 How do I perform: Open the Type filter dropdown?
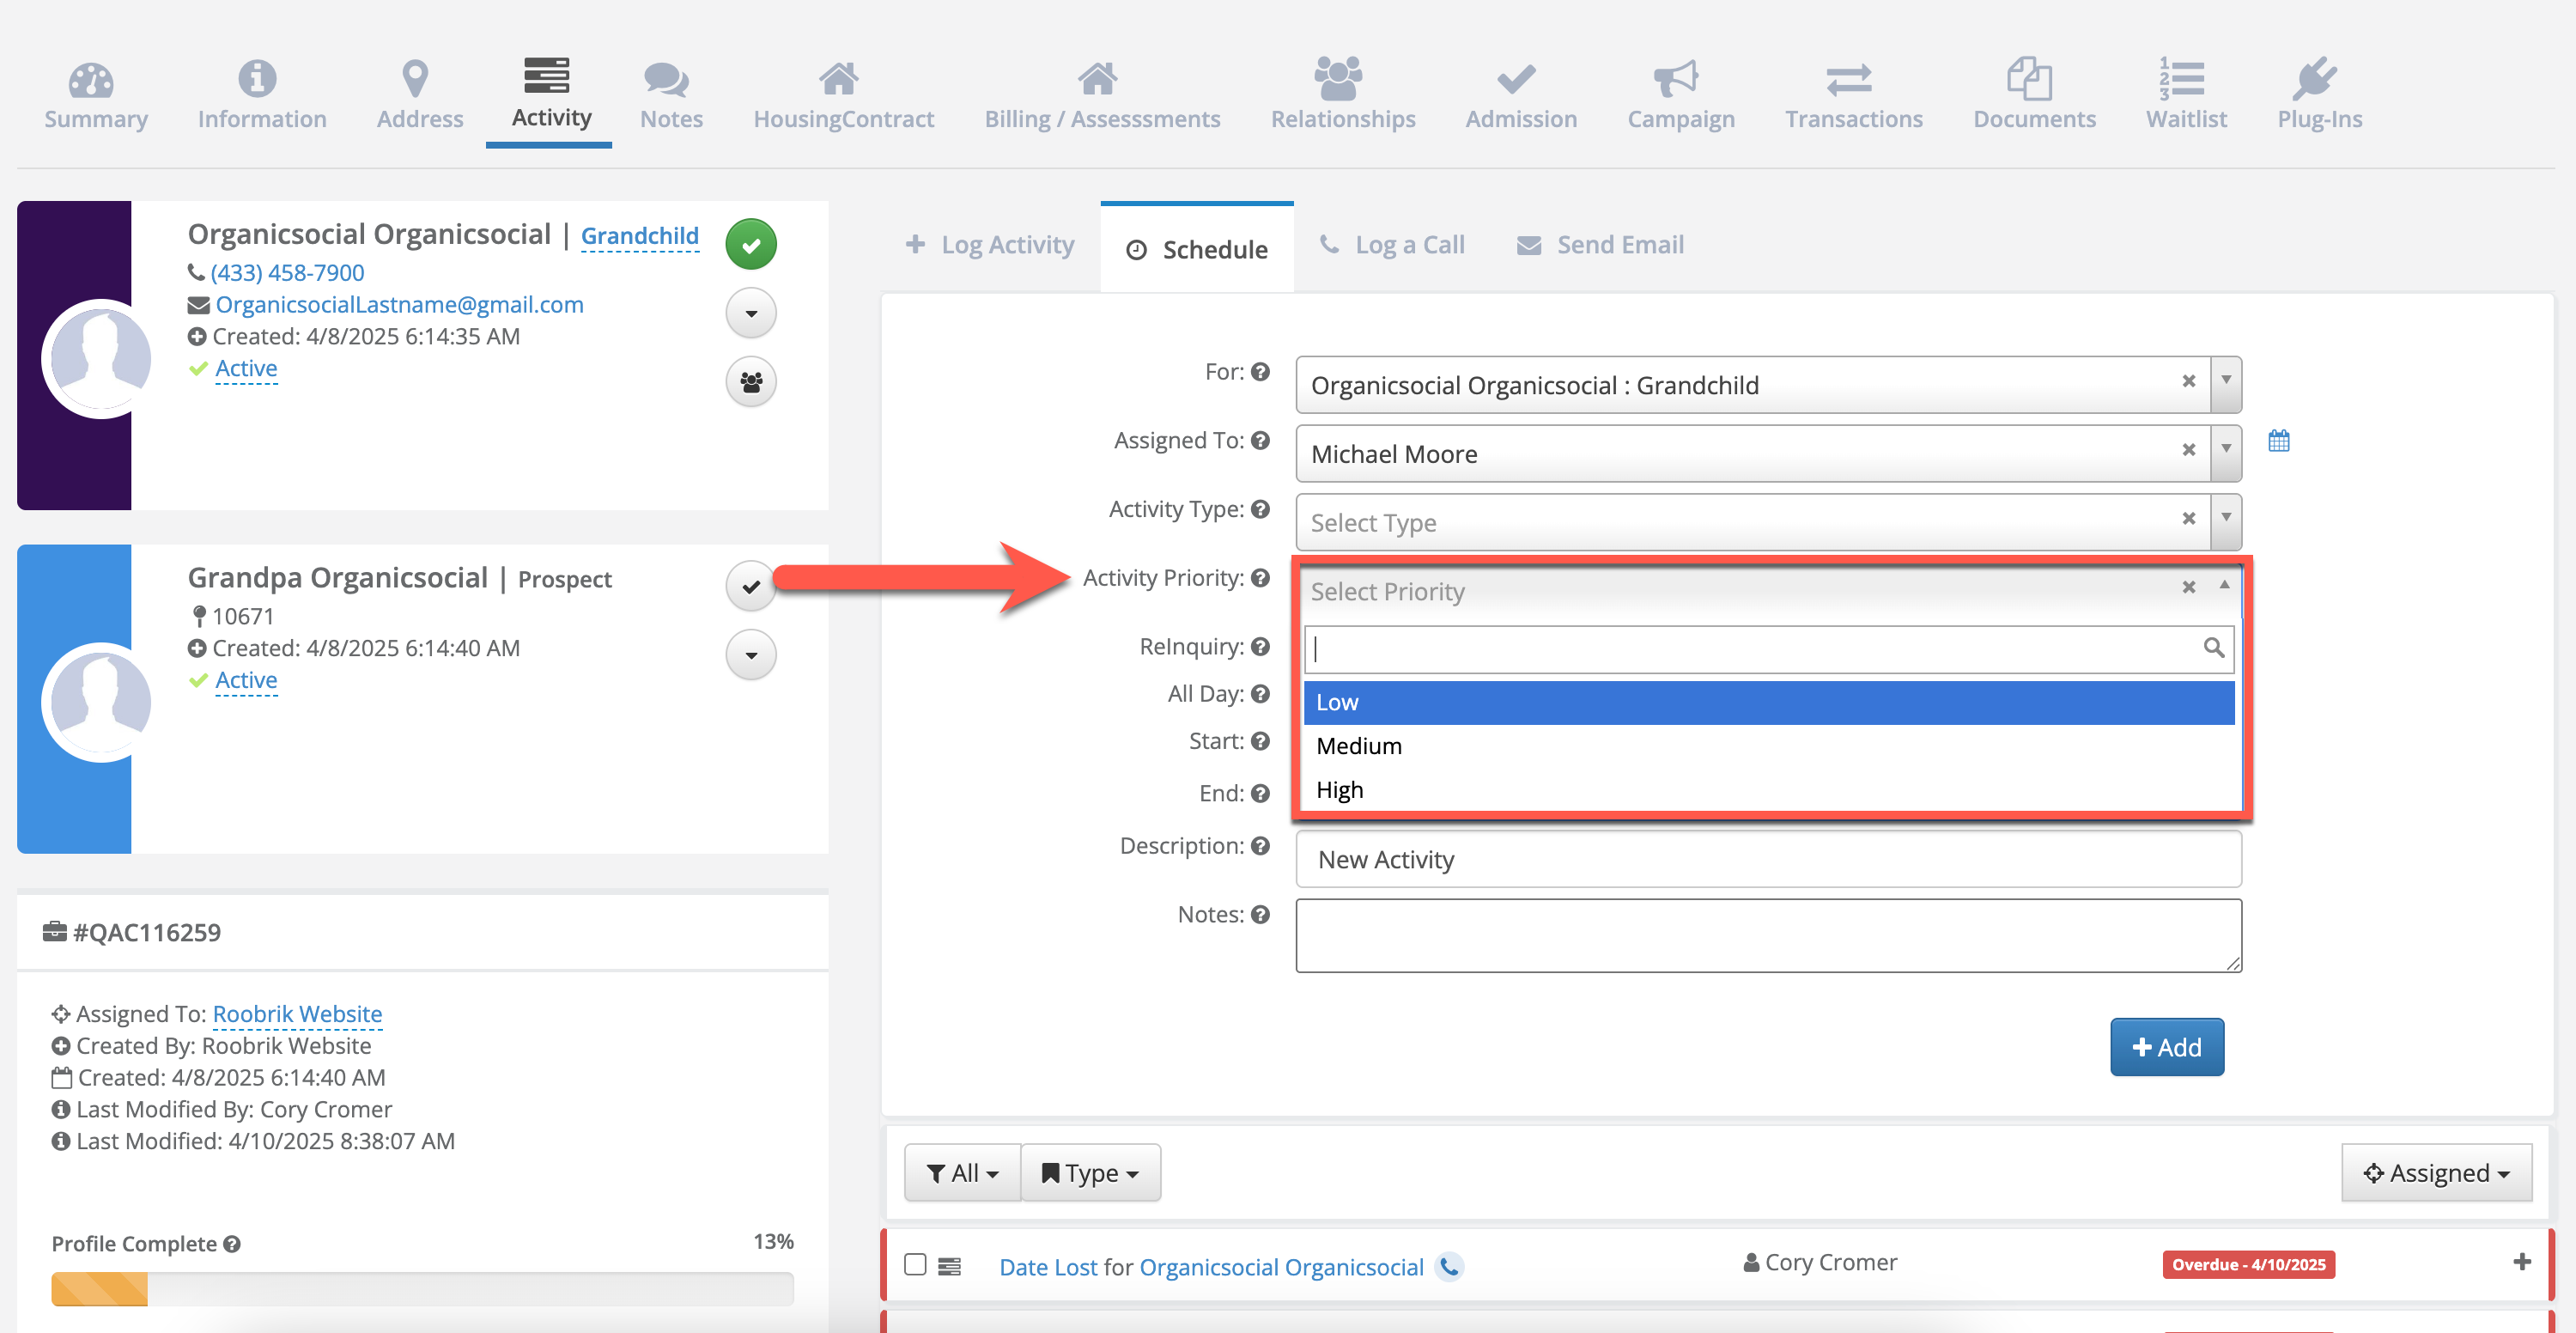(1090, 1172)
